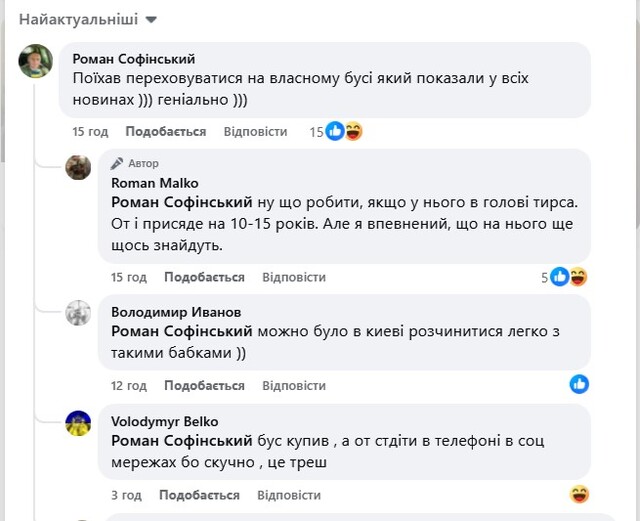The height and width of the screenshot is (521, 640).
Task: Reply to Роман Софінський's top comment
Action: (x=255, y=132)
